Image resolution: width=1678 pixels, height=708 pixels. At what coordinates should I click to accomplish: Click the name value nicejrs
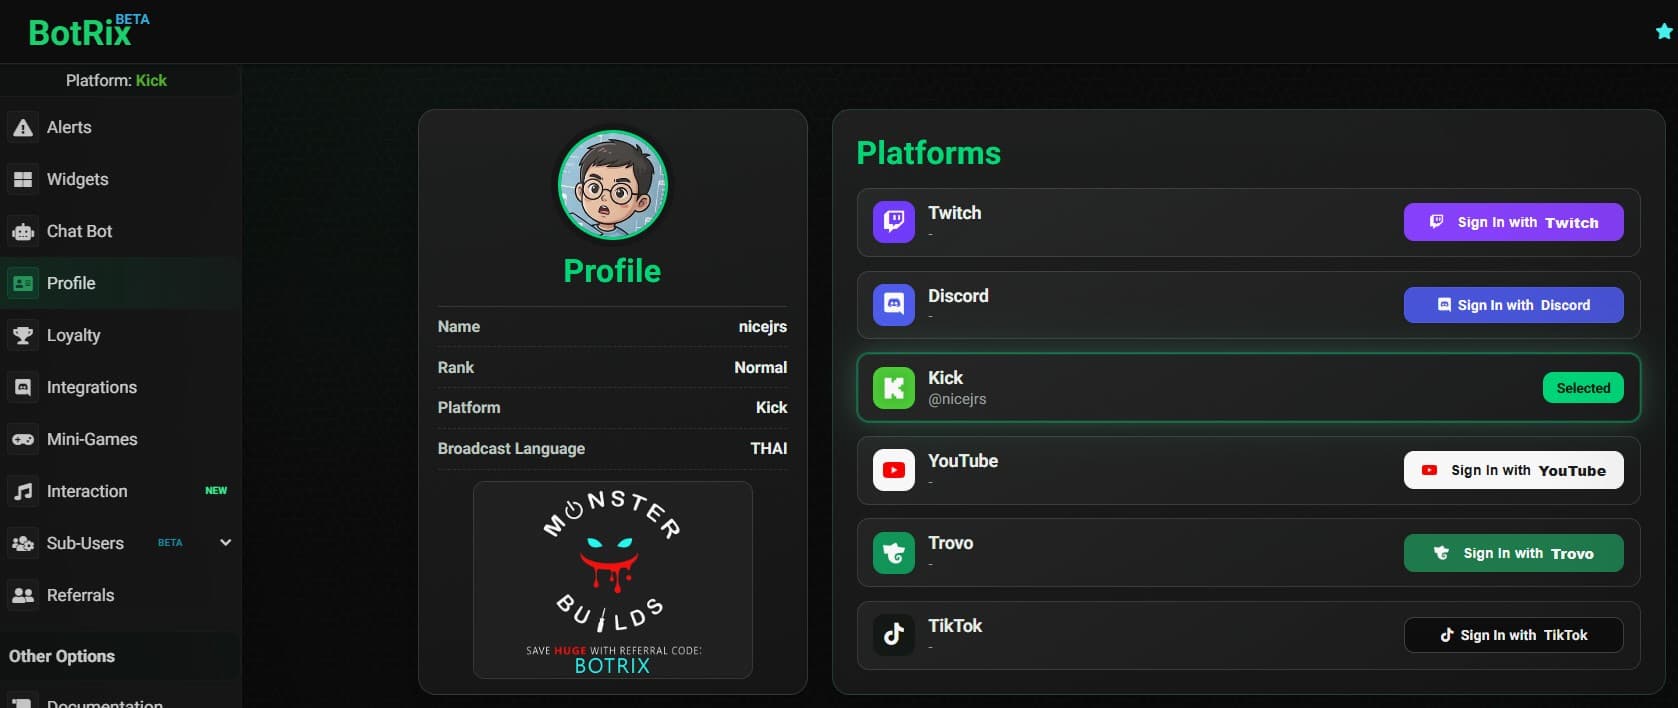pos(763,327)
